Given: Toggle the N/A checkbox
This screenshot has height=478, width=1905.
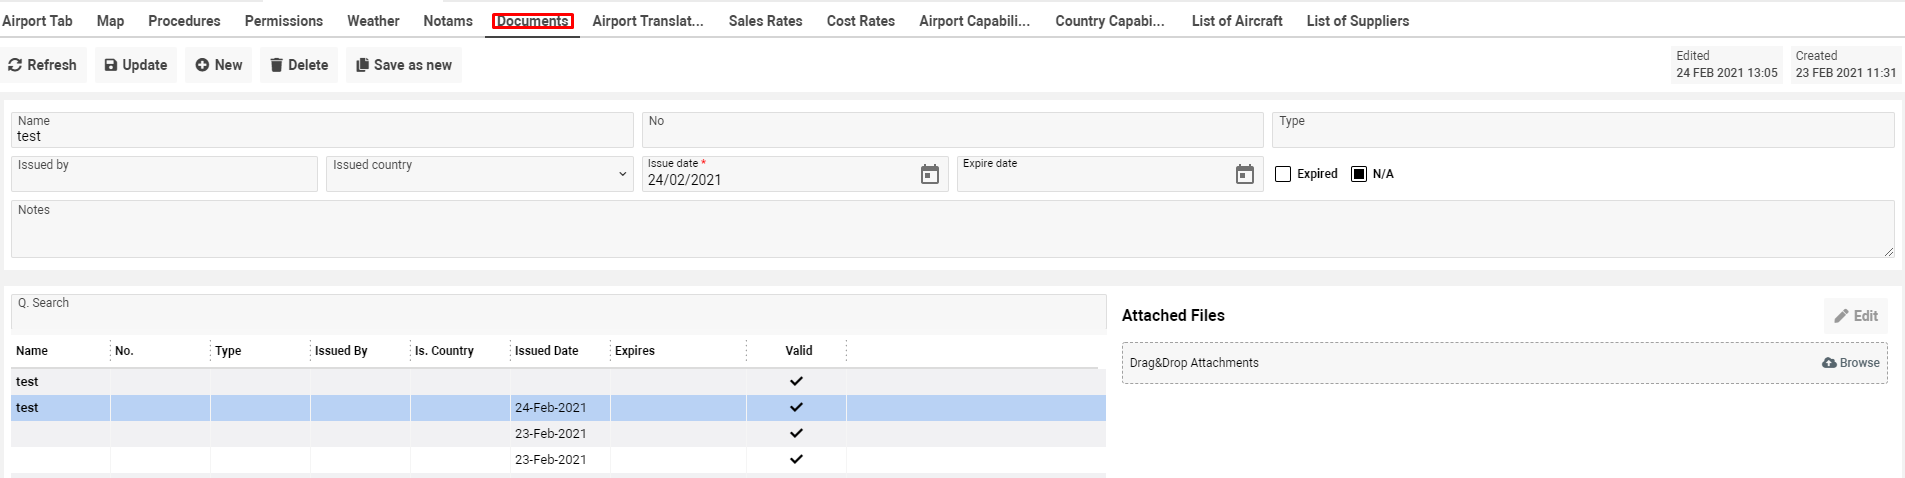Looking at the screenshot, I should tap(1359, 174).
